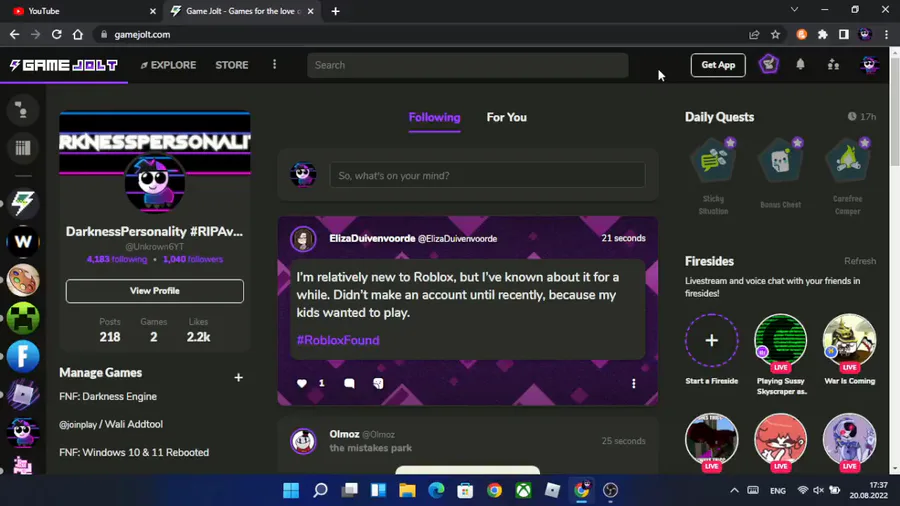Open the 1,040 followers link
This screenshot has height=506, width=900.
pos(193,259)
